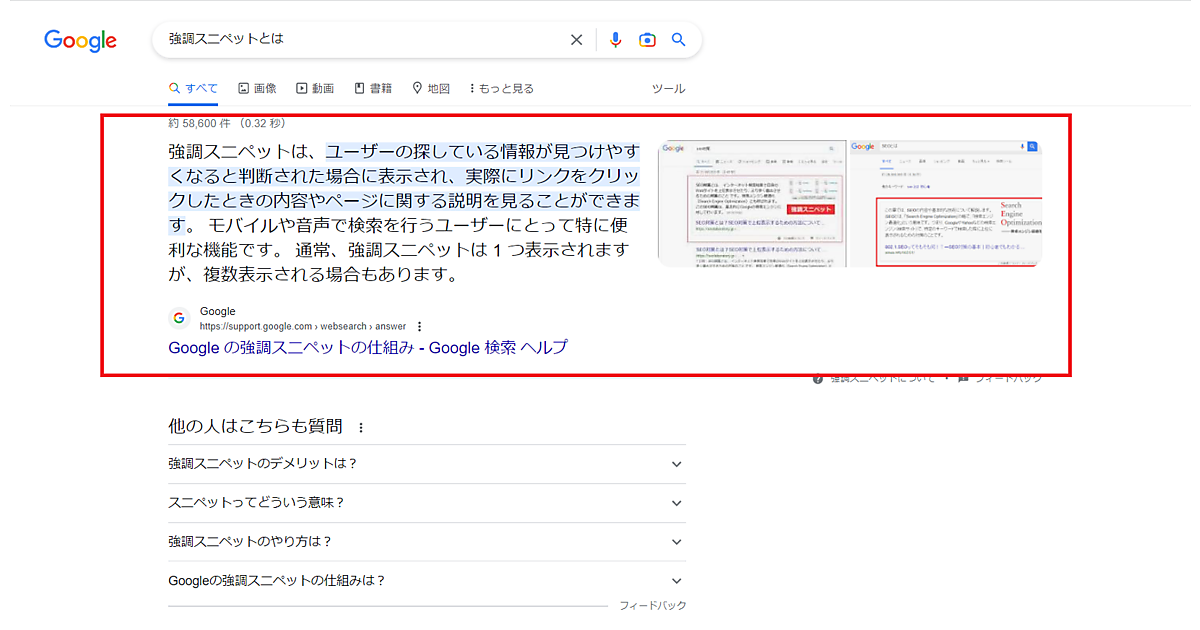Click inside the search input field
This screenshot has height=630, width=1200.
coord(360,40)
